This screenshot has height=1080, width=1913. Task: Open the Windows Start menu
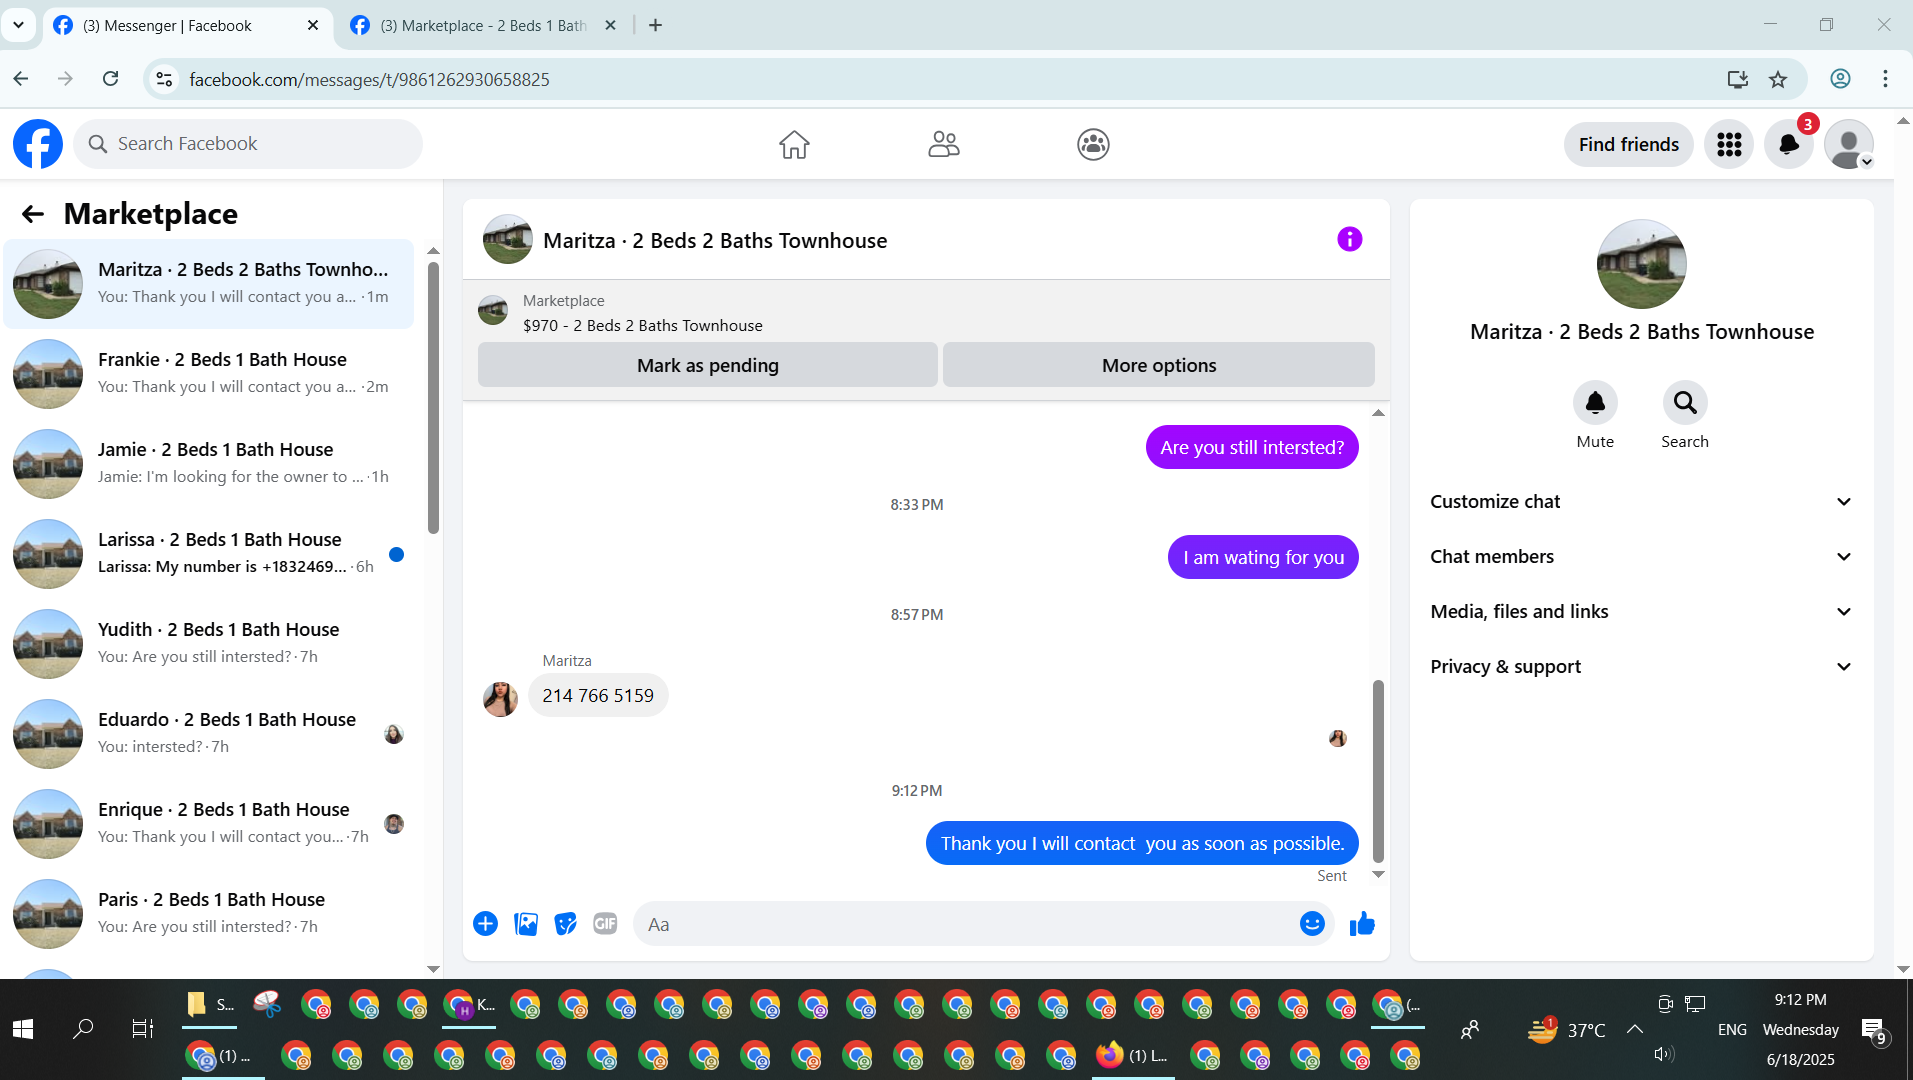coord(23,1029)
